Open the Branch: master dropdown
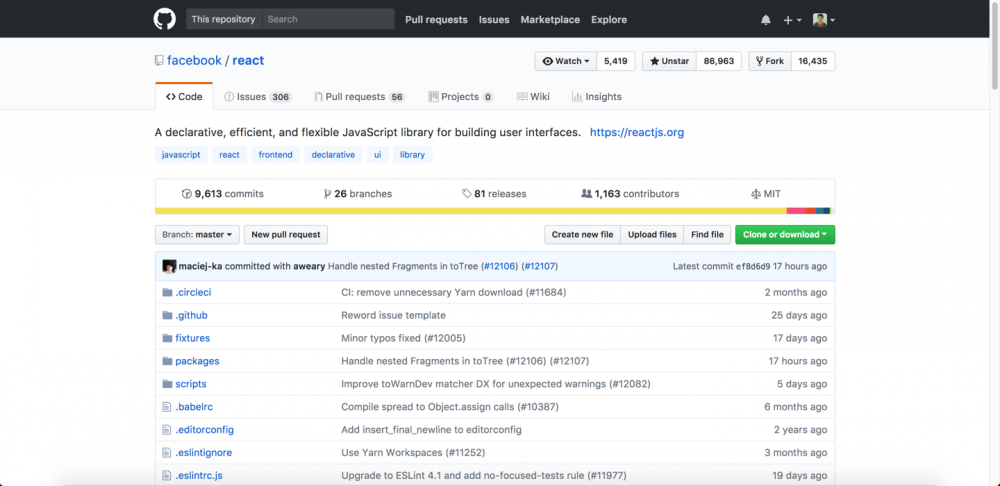 coord(197,235)
